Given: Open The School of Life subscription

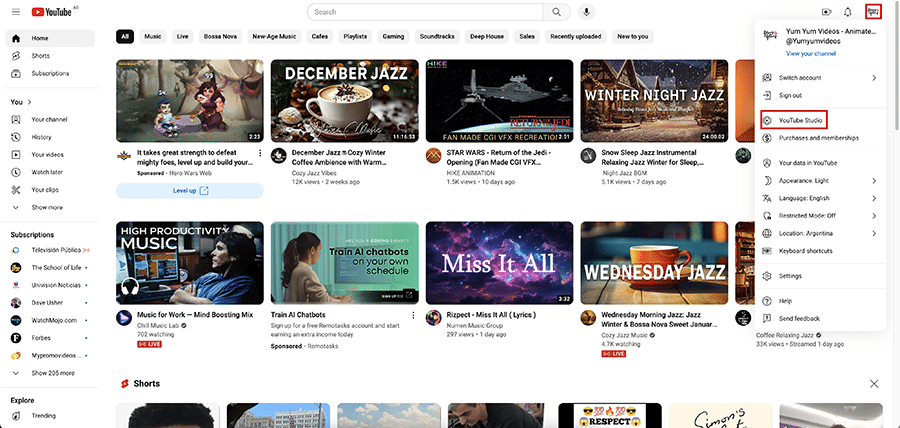Looking at the screenshot, I should coord(50,267).
